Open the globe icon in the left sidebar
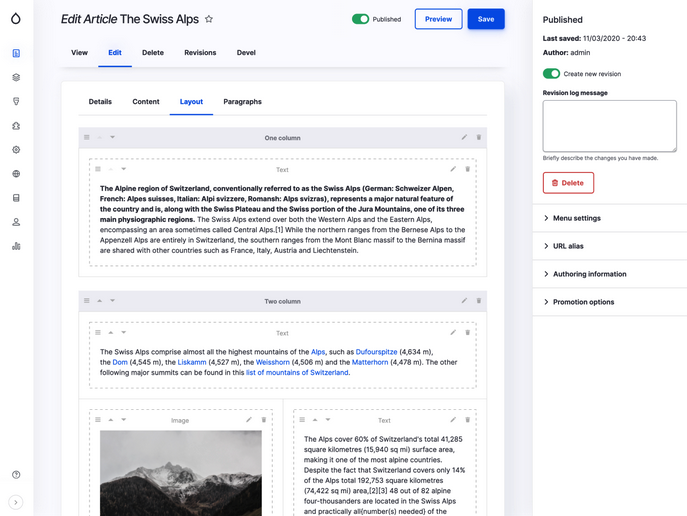Image resolution: width=687 pixels, height=516 pixels. click(16, 173)
